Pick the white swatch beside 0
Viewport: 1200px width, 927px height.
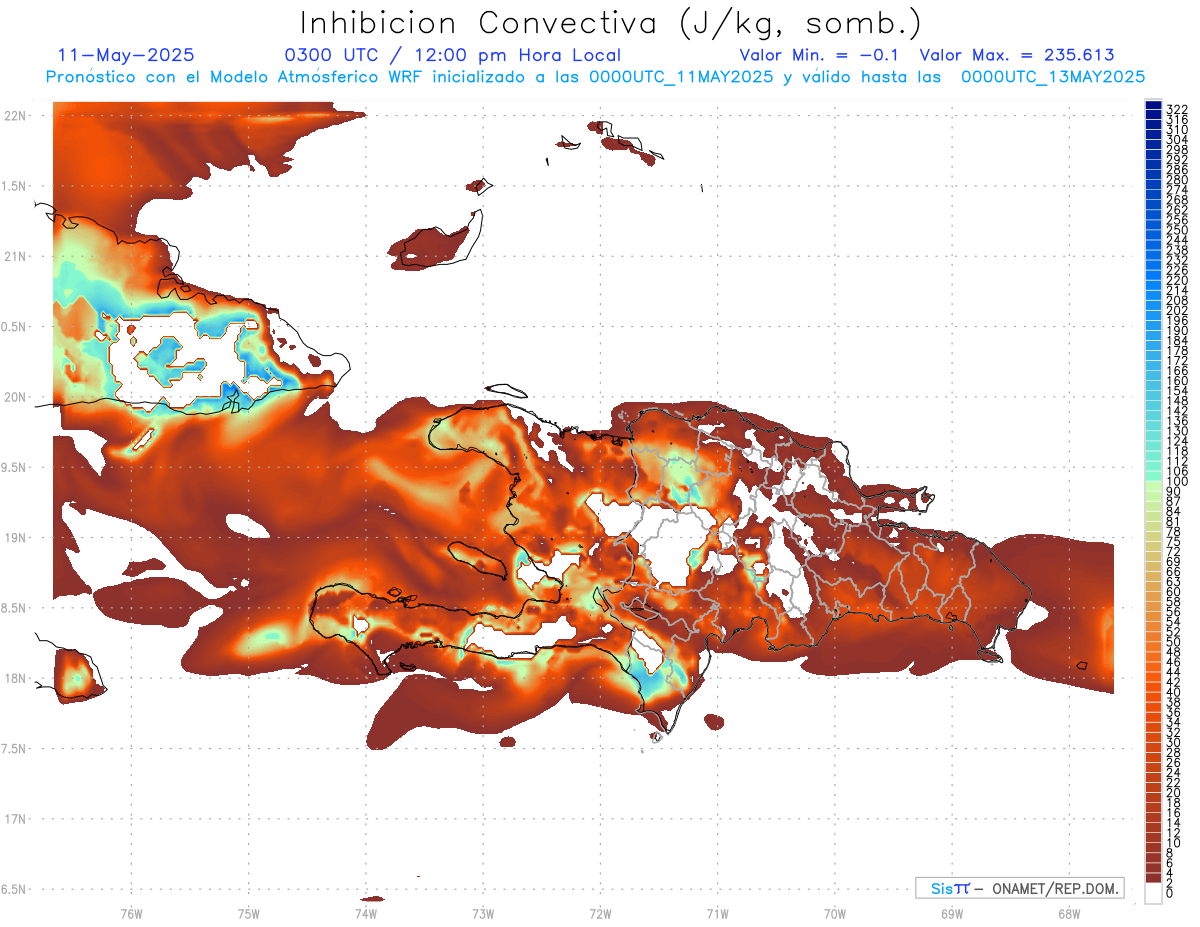[1154, 892]
